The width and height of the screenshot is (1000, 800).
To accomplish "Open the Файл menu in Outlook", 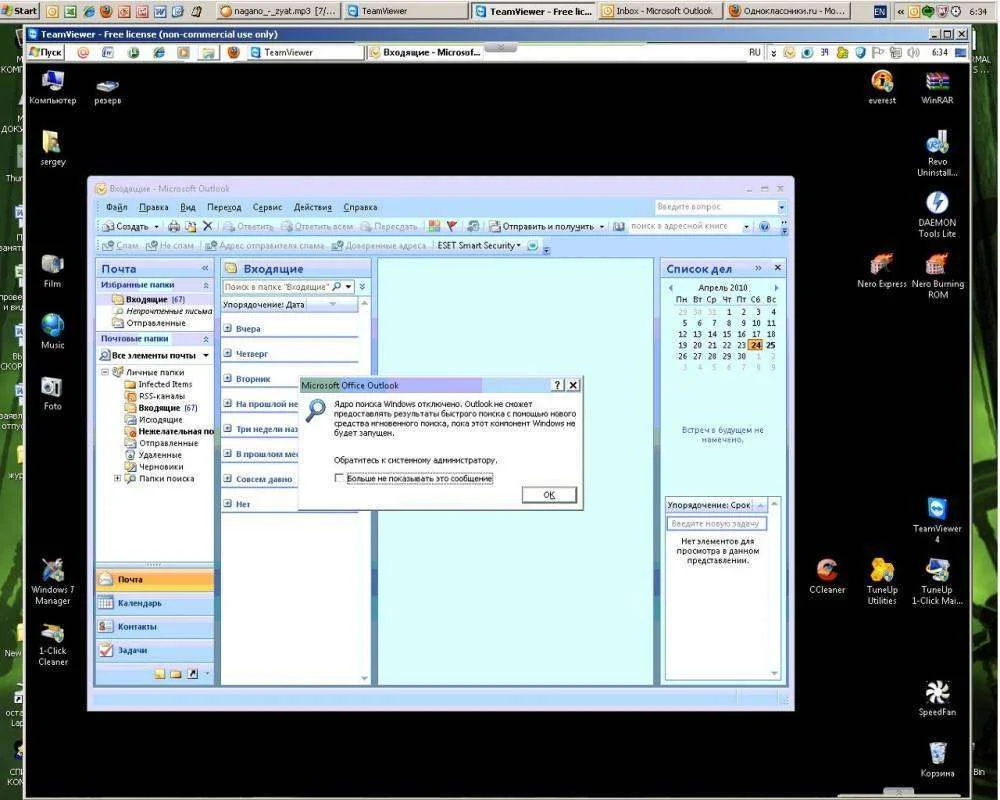I will (x=116, y=207).
